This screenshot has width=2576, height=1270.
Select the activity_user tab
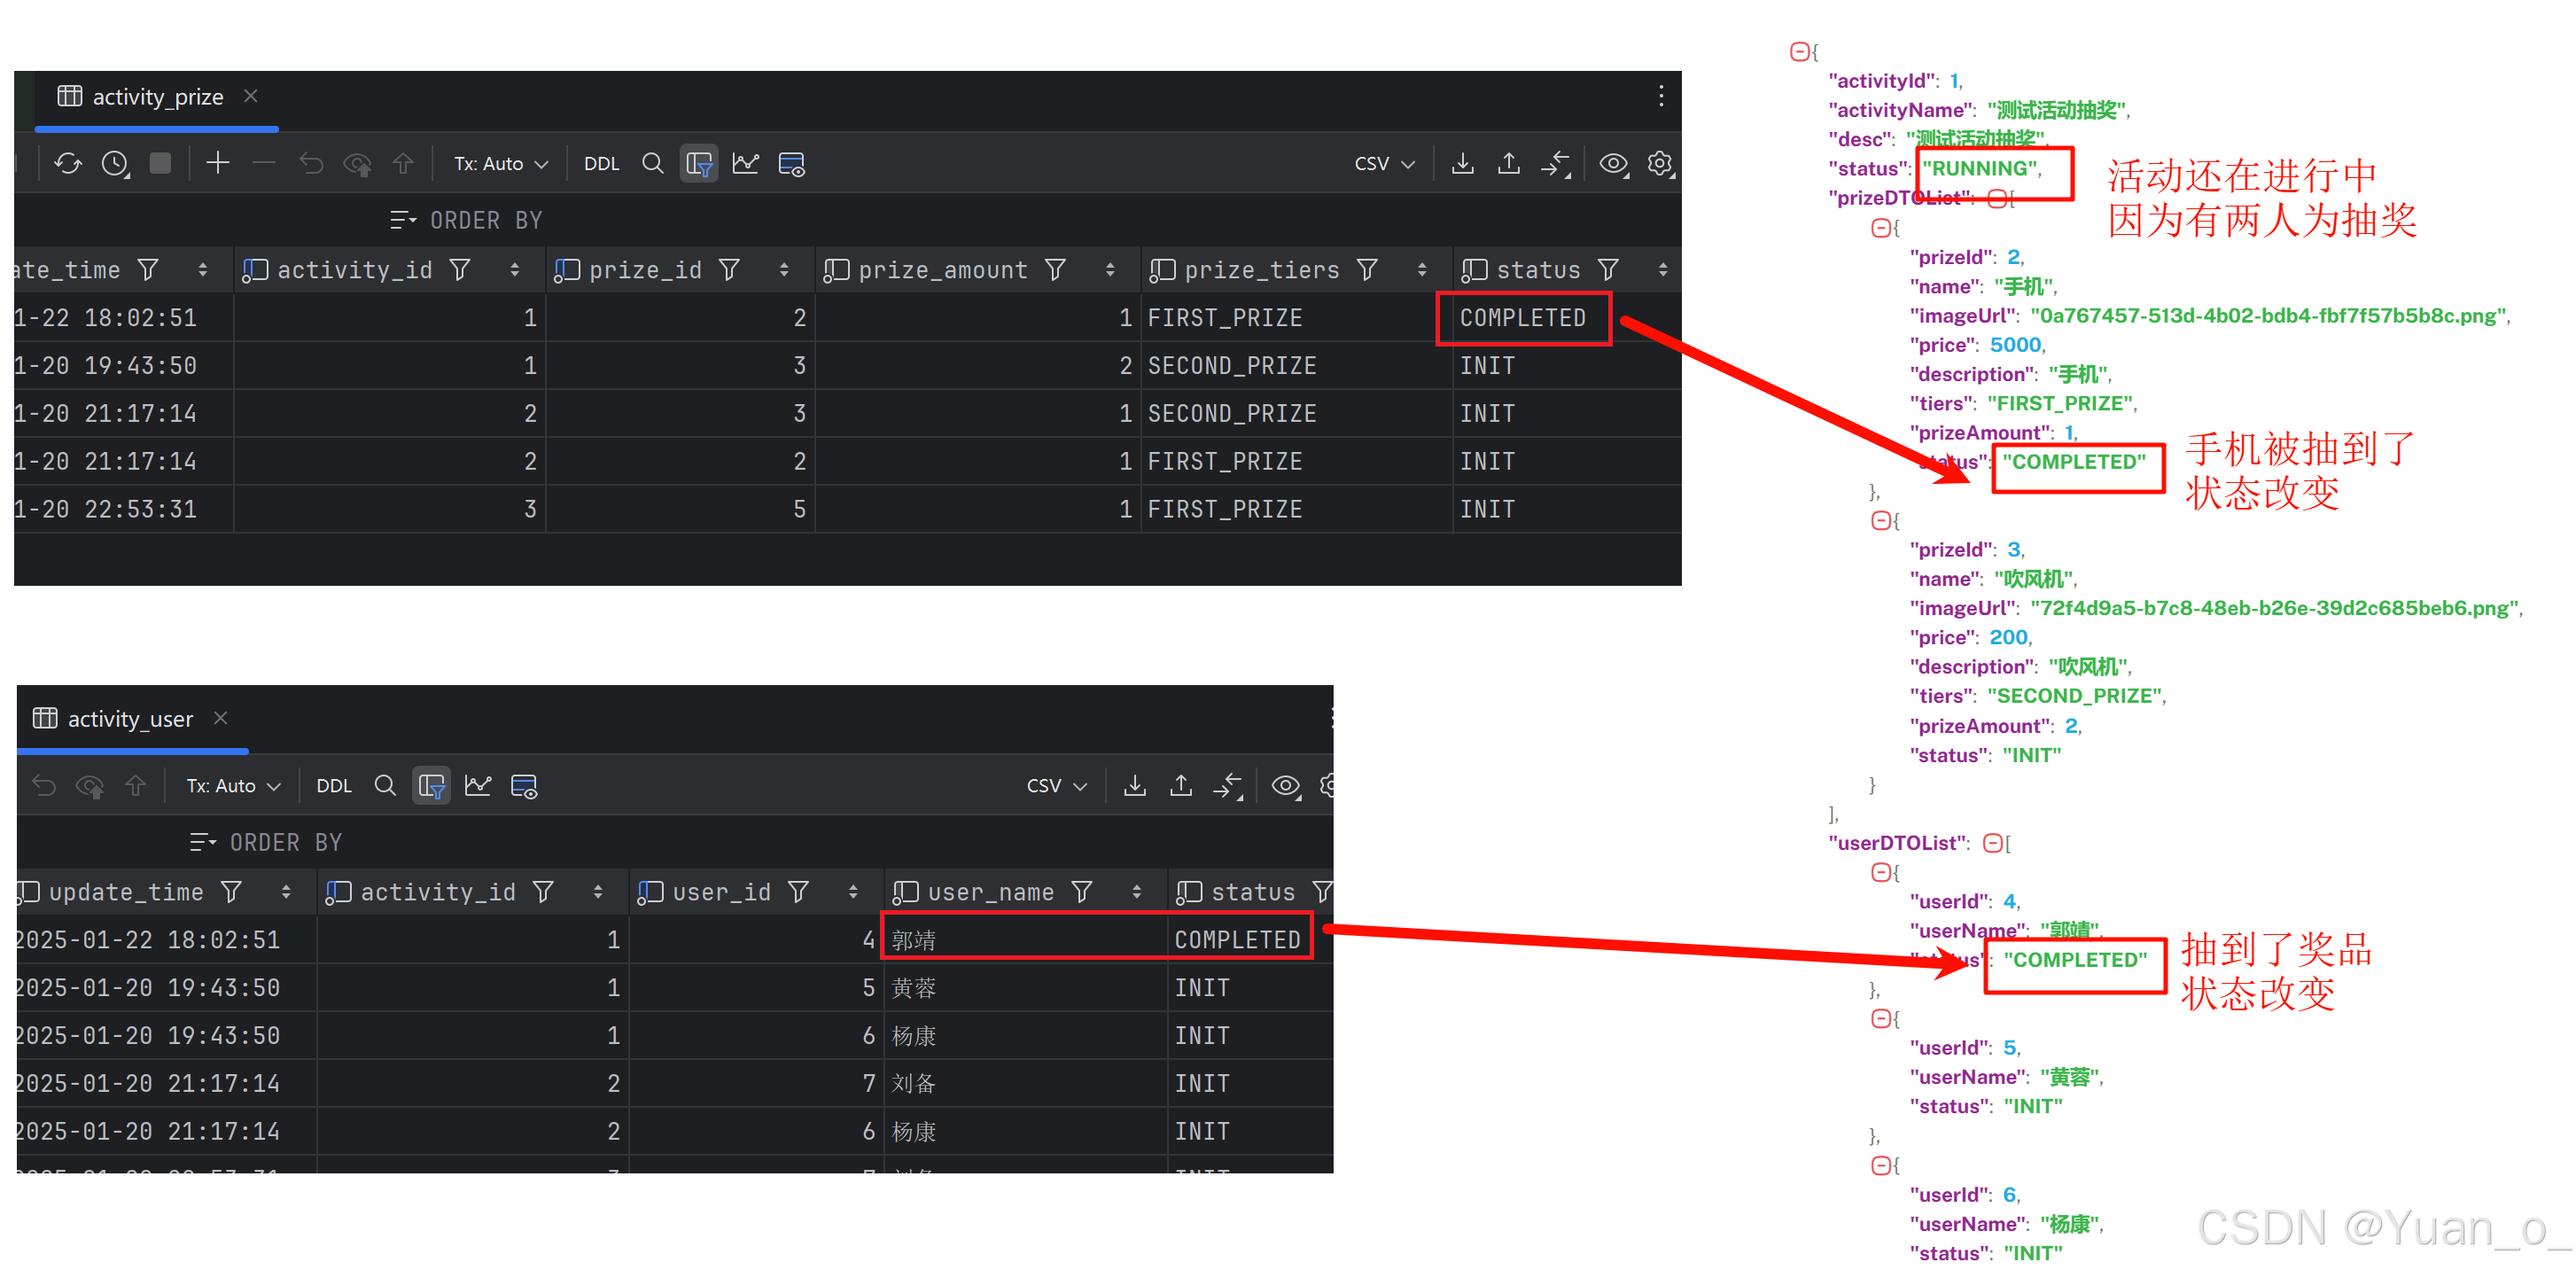(129, 719)
